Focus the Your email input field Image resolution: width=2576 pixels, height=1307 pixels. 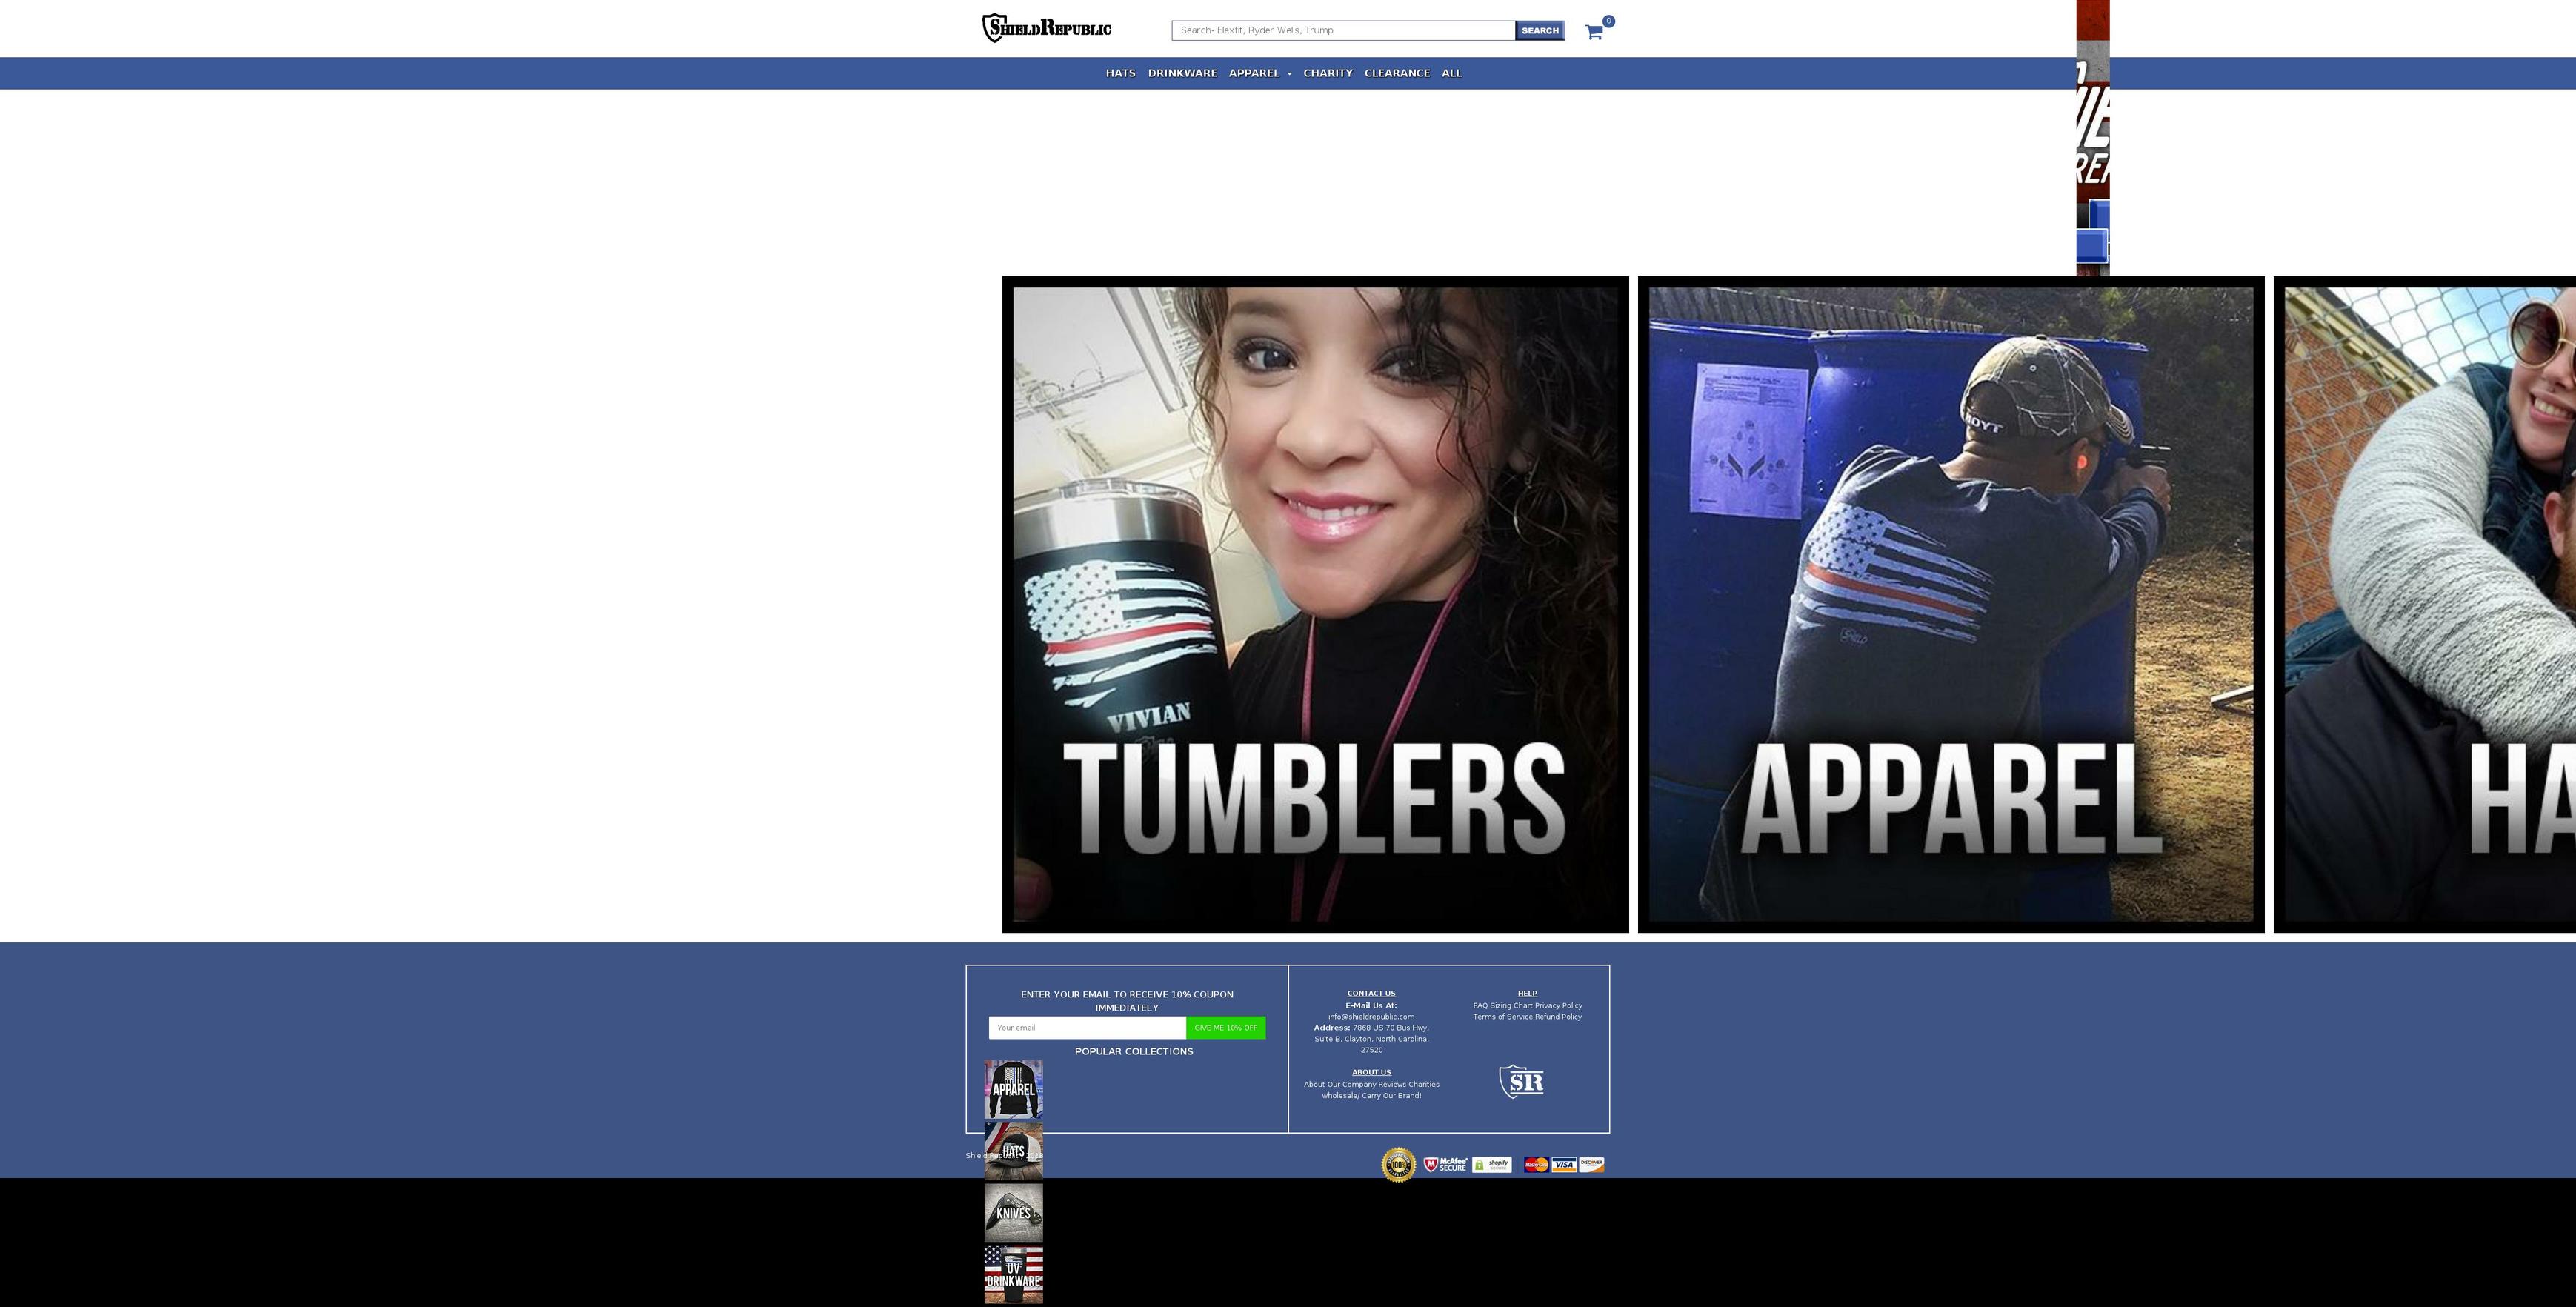coord(1087,1028)
